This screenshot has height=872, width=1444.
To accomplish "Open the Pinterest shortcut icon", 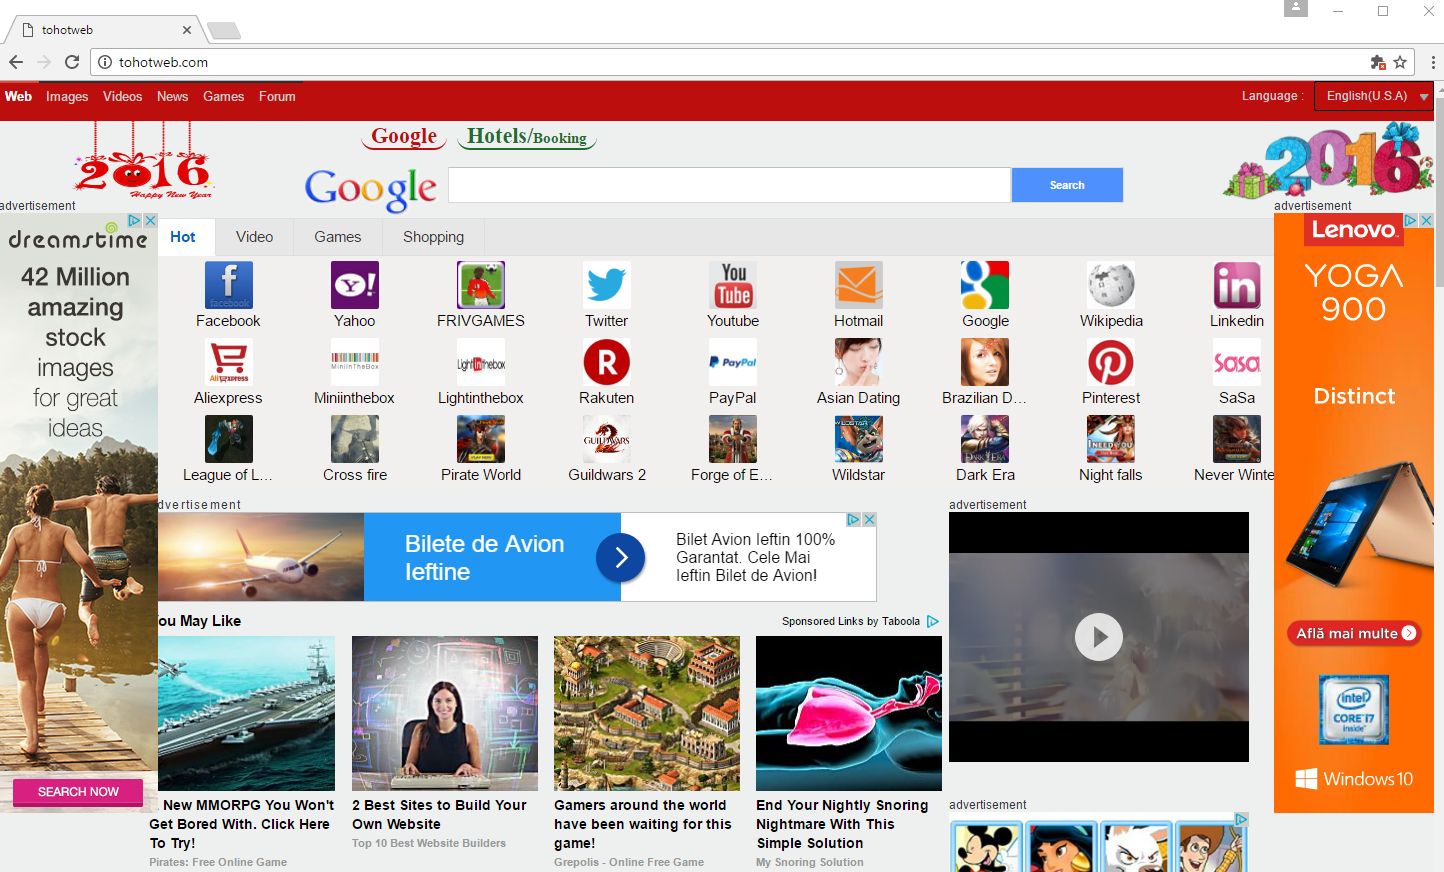I will point(1111,362).
